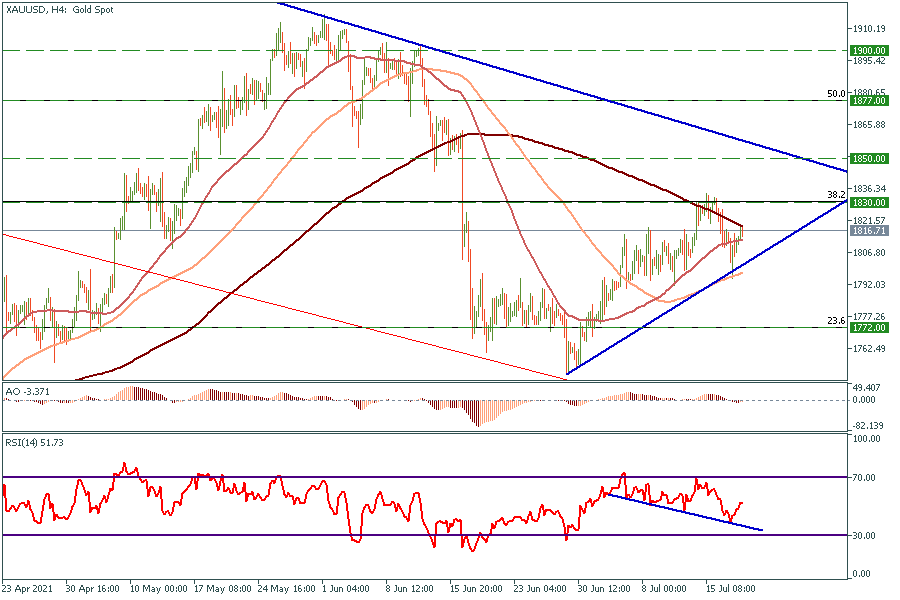Select the 1877.00 price level label
This screenshot has width=900, height=600.
(866, 101)
